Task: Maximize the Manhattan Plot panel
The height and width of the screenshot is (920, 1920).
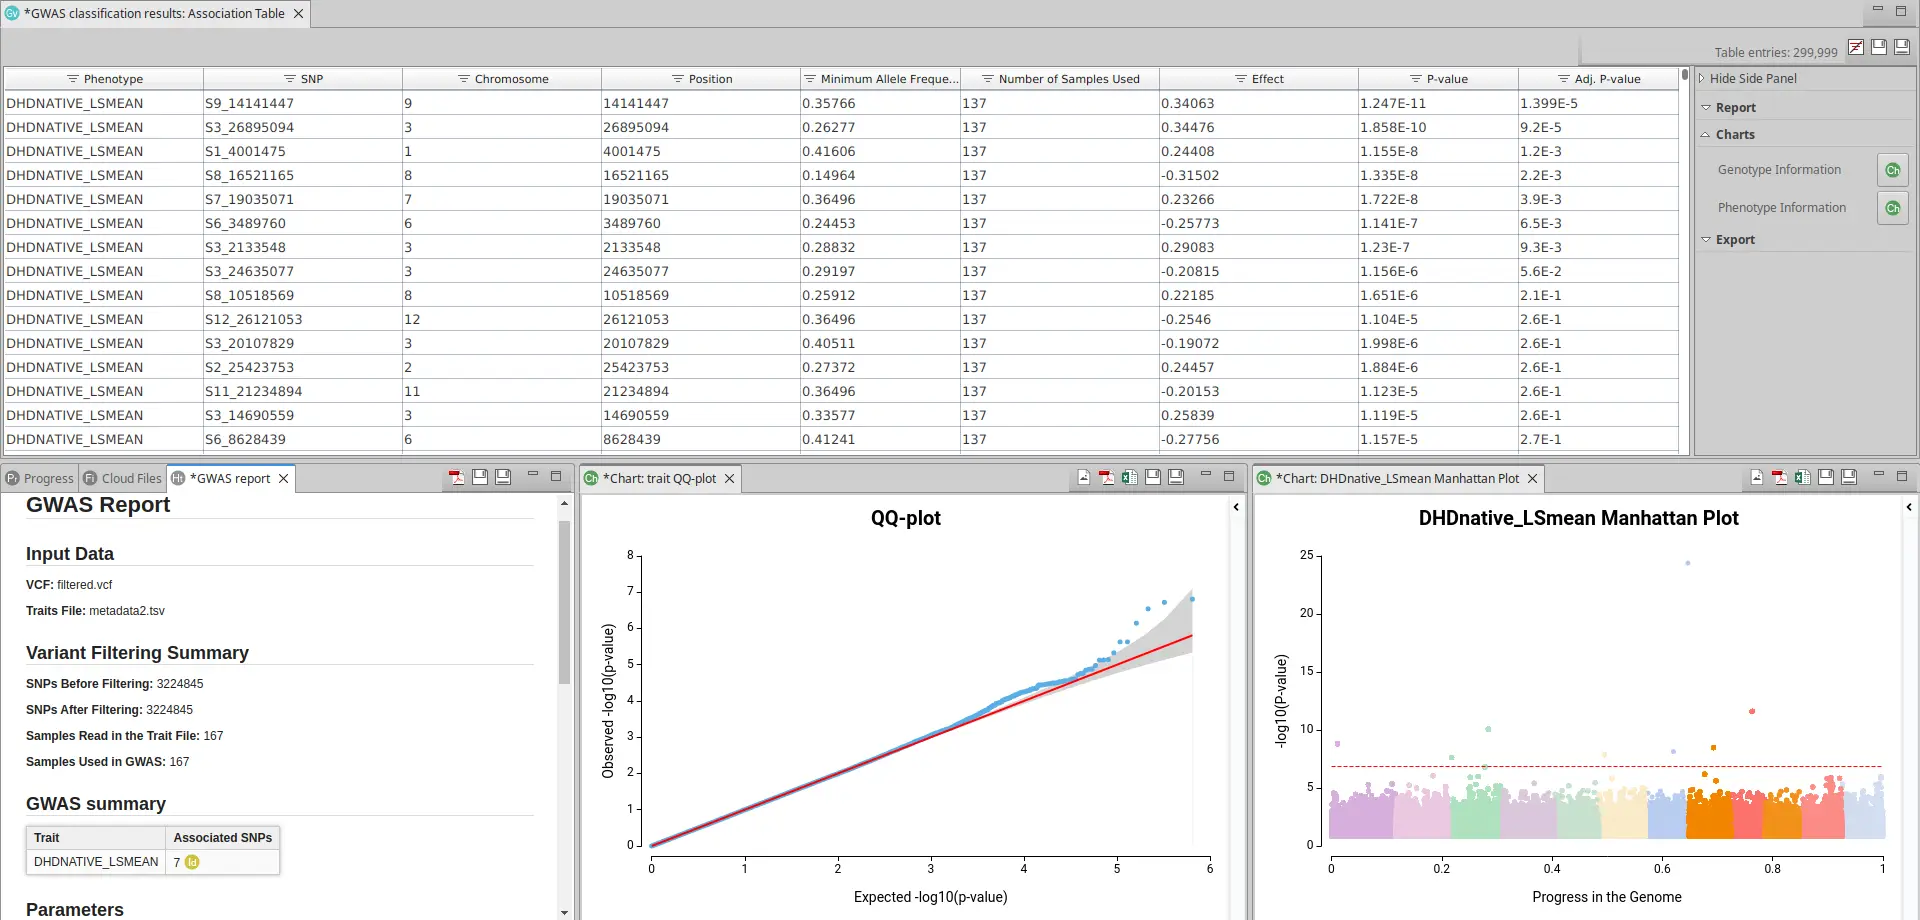Action: click(x=1902, y=476)
